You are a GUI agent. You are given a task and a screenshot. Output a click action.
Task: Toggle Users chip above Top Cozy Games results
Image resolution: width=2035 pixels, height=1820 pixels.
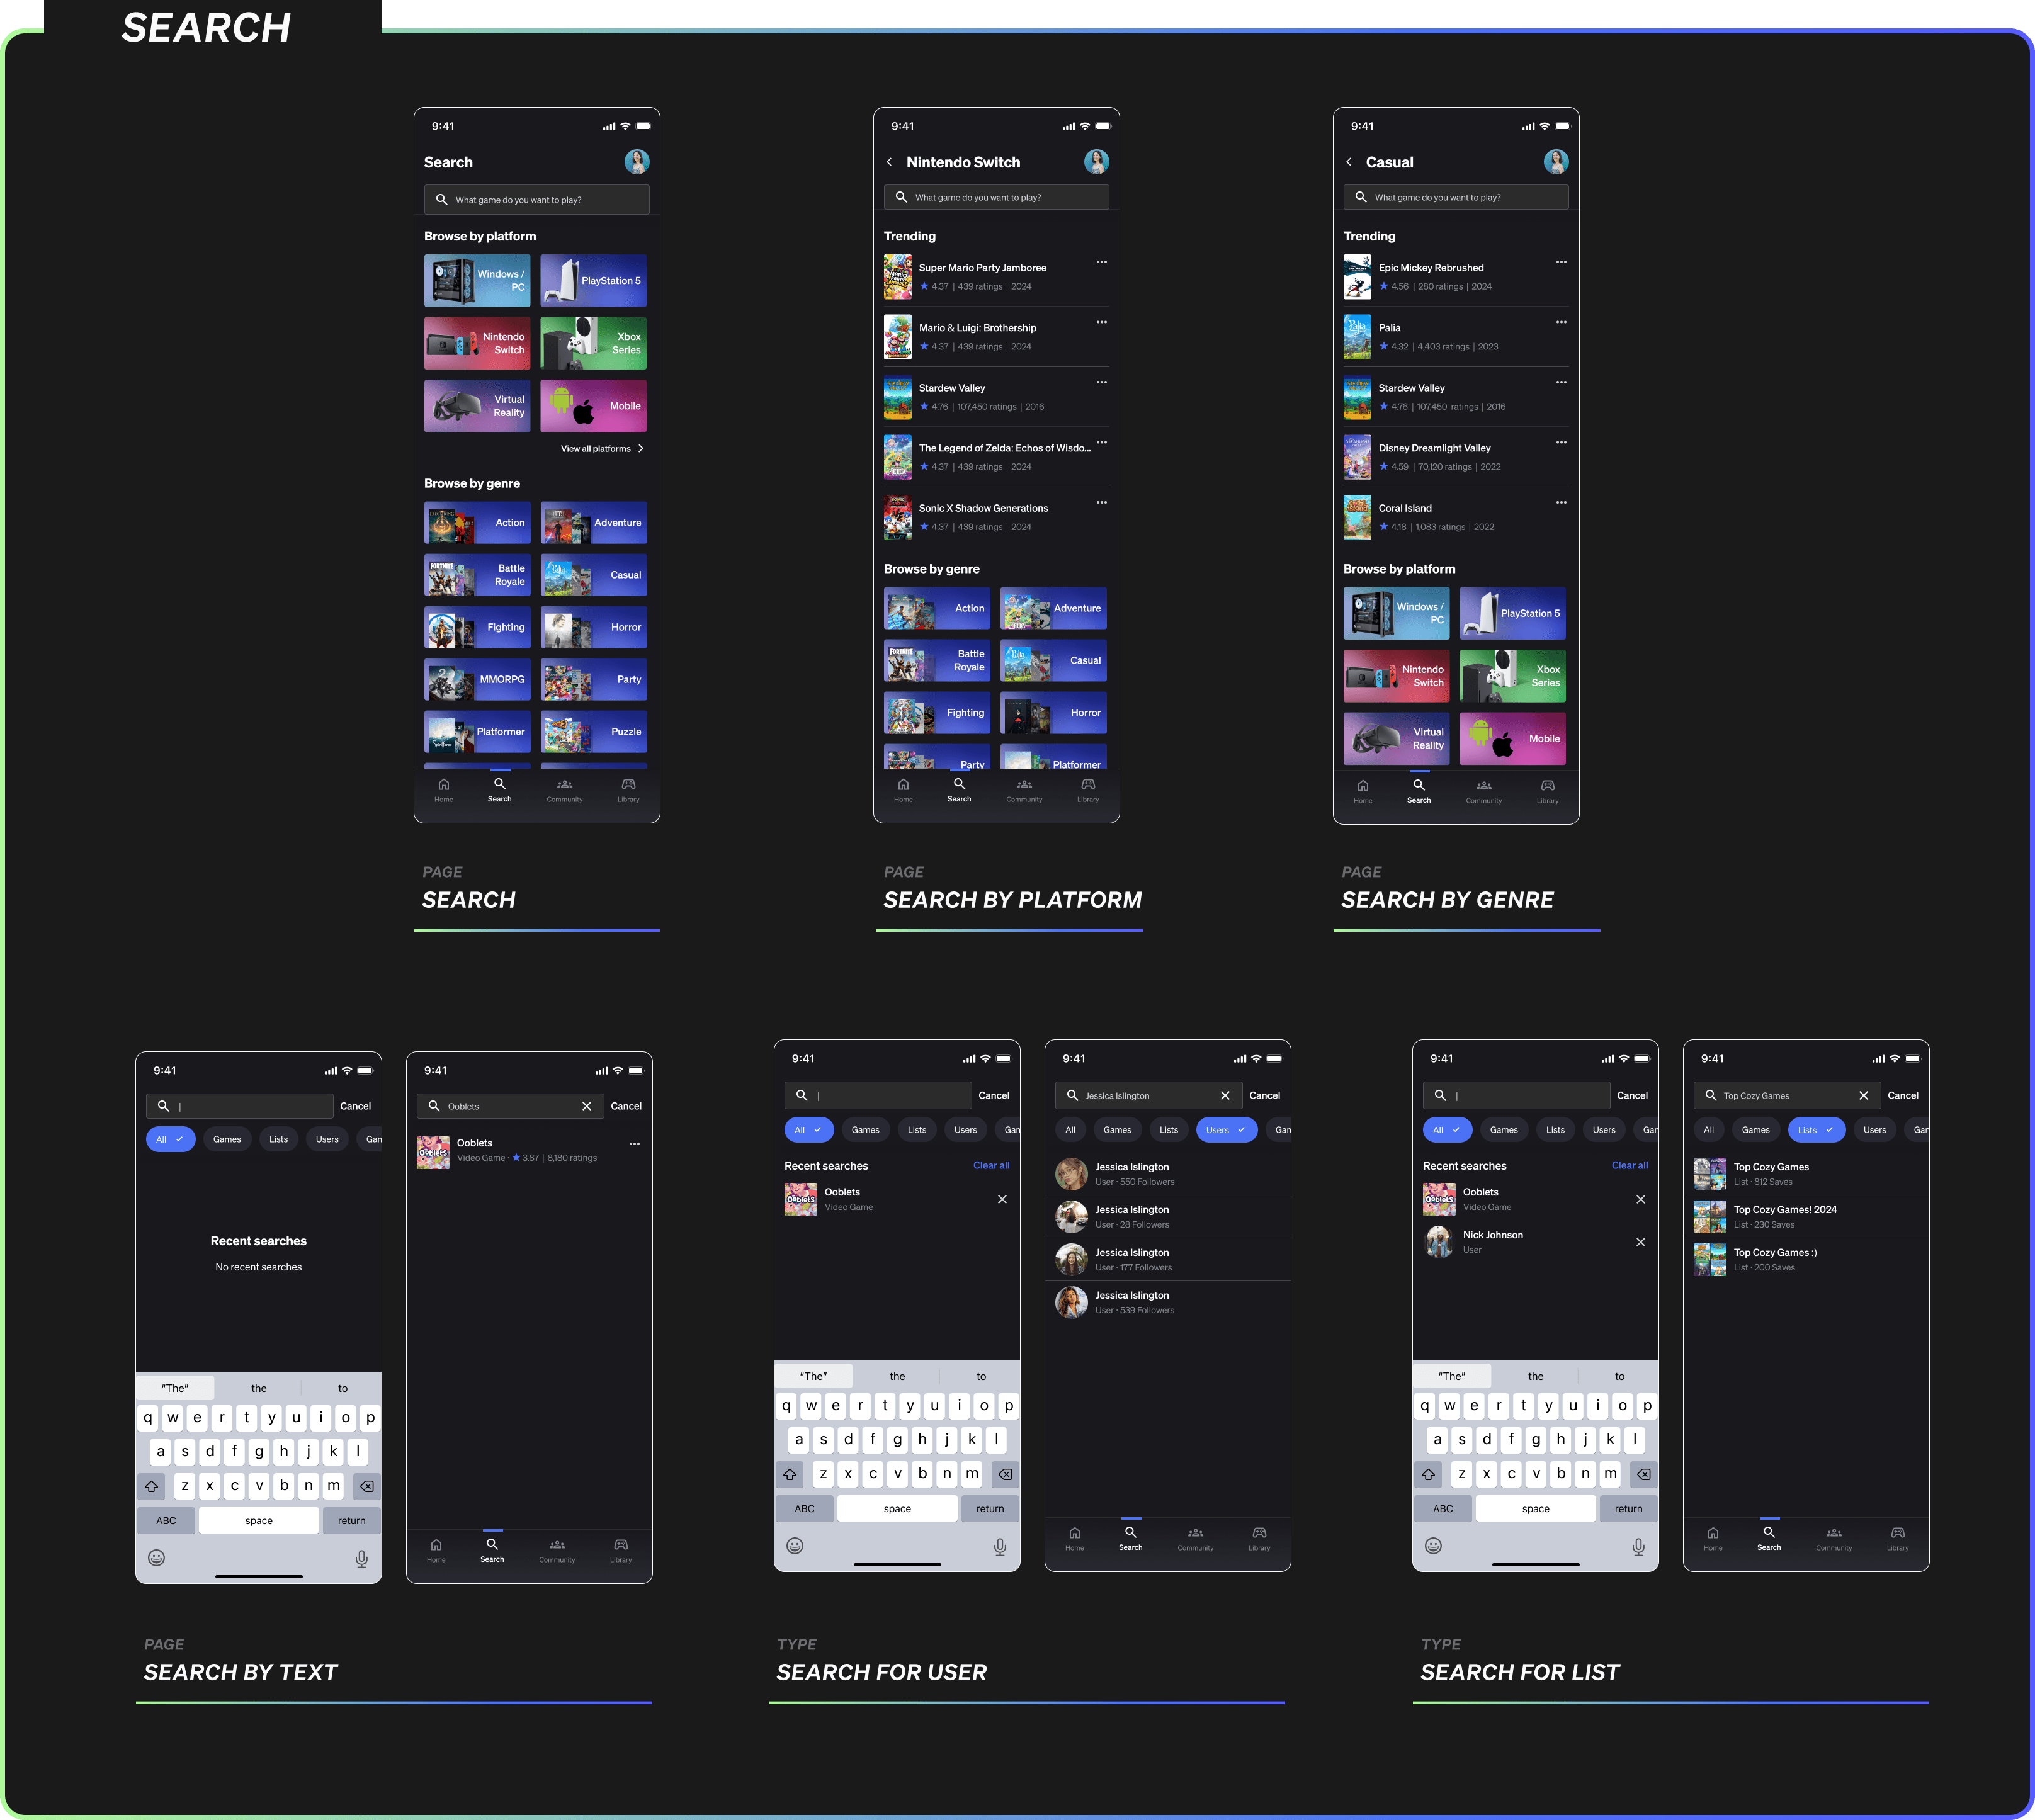point(1875,1130)
